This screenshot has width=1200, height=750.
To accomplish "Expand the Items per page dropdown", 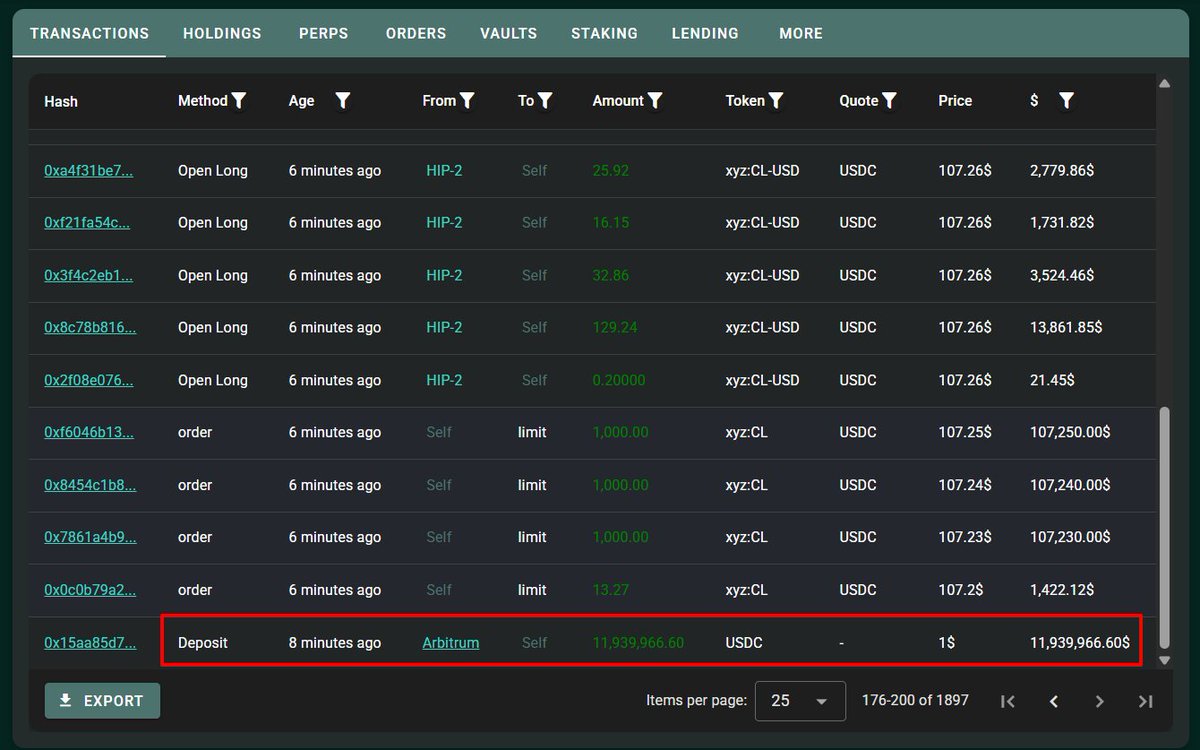I will click(x=800, y=701).
